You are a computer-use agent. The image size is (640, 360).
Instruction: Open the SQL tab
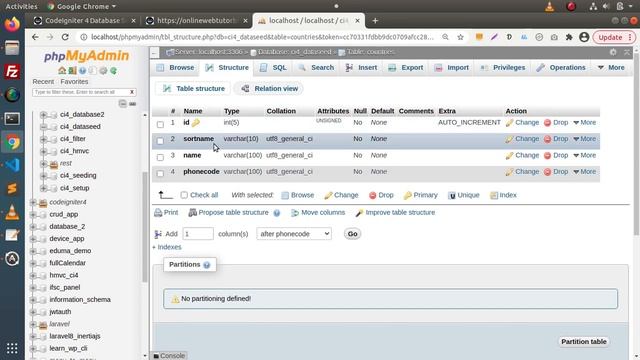tap(273, 68)
